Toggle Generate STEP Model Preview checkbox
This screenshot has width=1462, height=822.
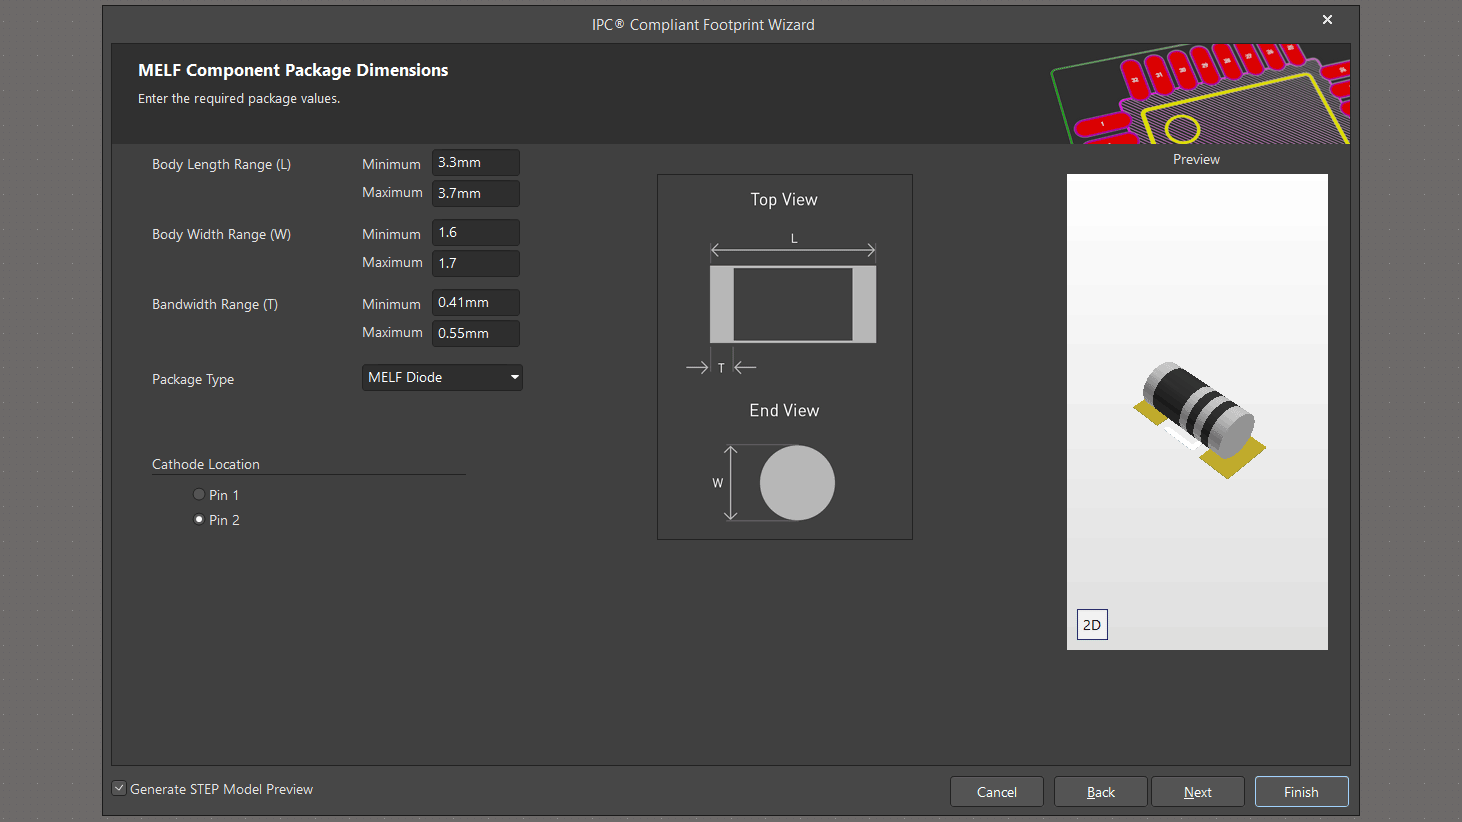click(120, 789)
